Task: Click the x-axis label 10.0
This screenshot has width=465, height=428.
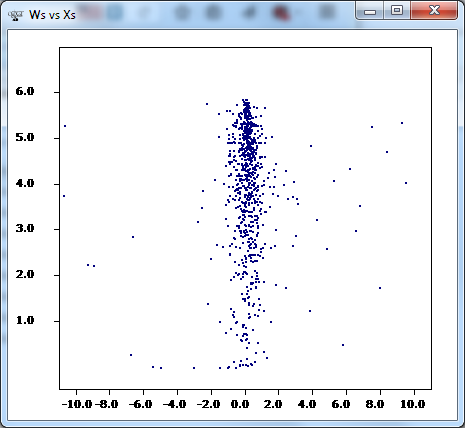Action: pos(413,404)
